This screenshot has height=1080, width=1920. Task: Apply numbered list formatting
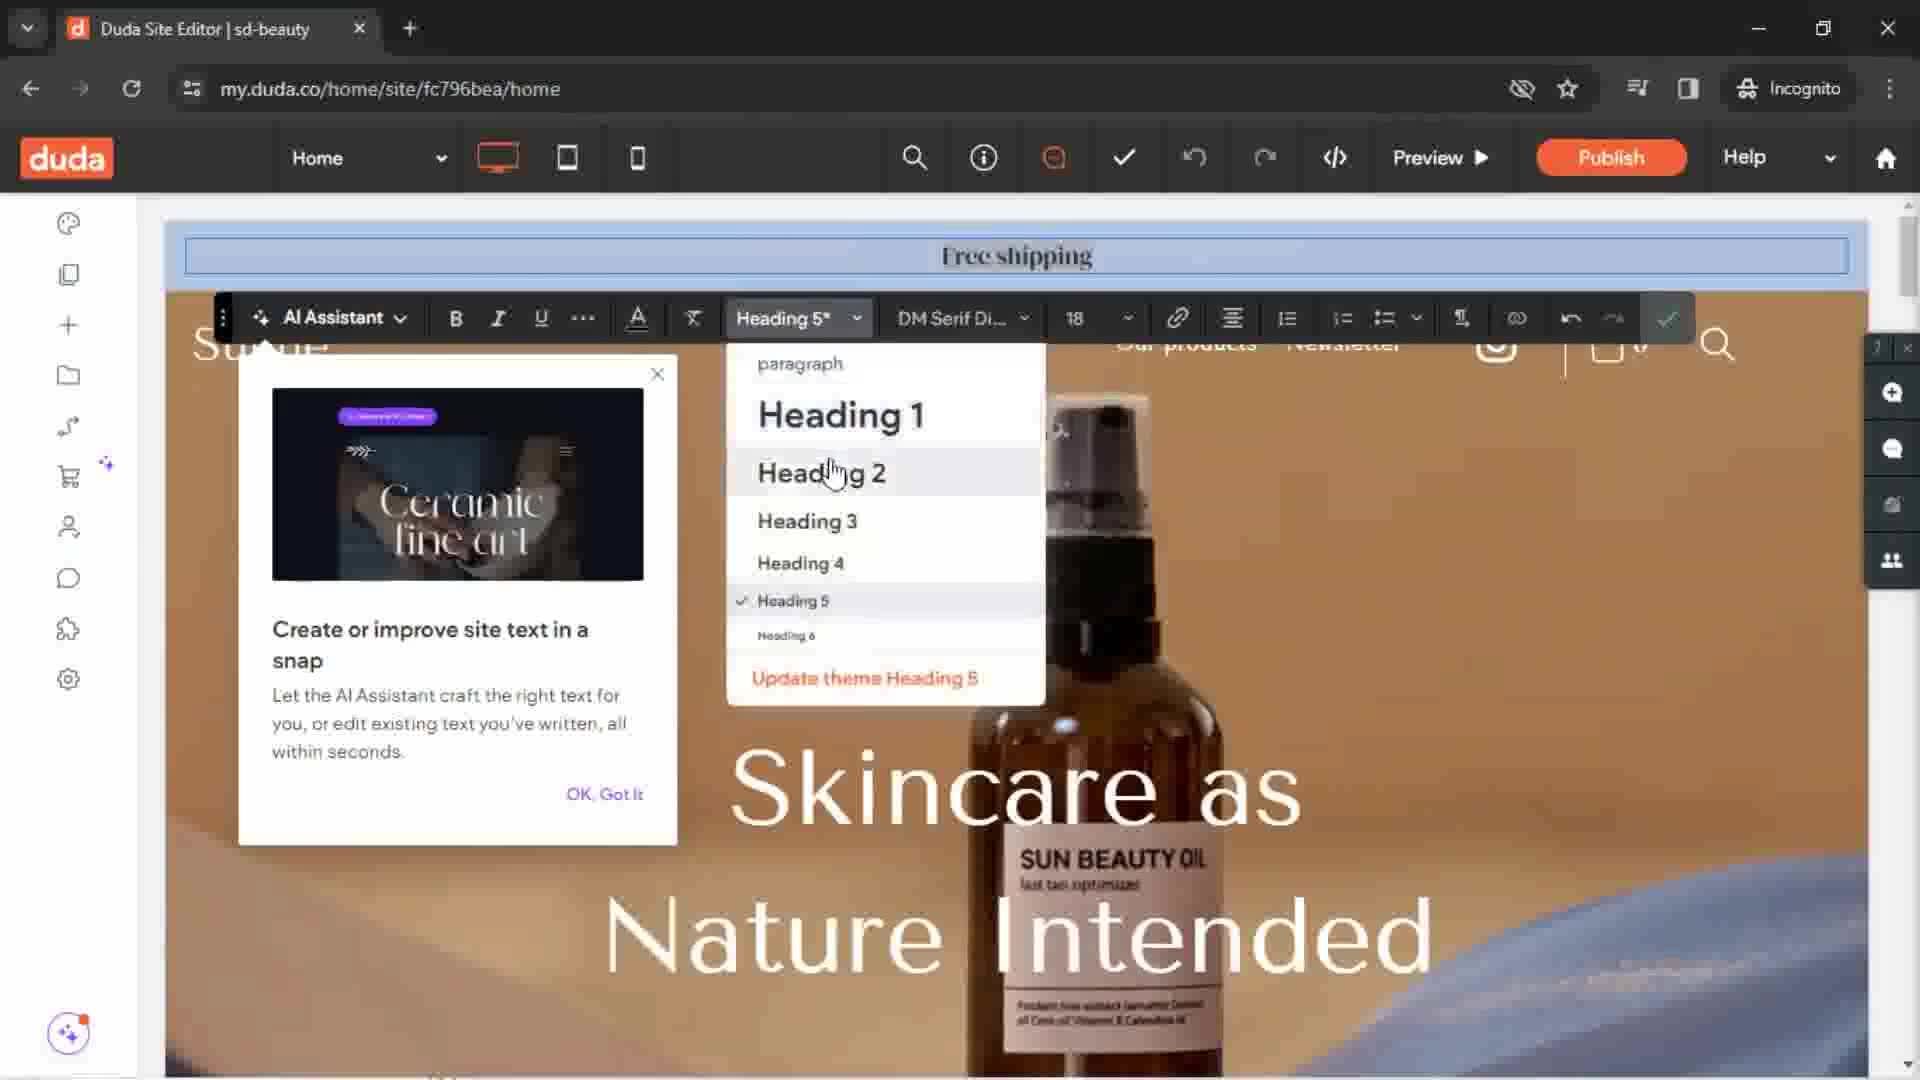tap(1343, 318)
